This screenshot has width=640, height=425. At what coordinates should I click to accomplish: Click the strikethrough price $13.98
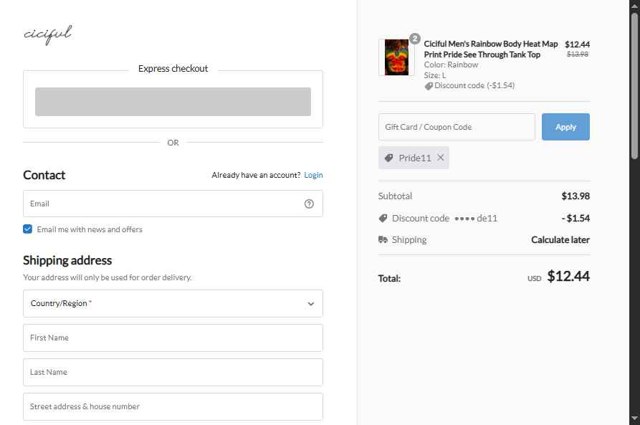tap(578, 54)
